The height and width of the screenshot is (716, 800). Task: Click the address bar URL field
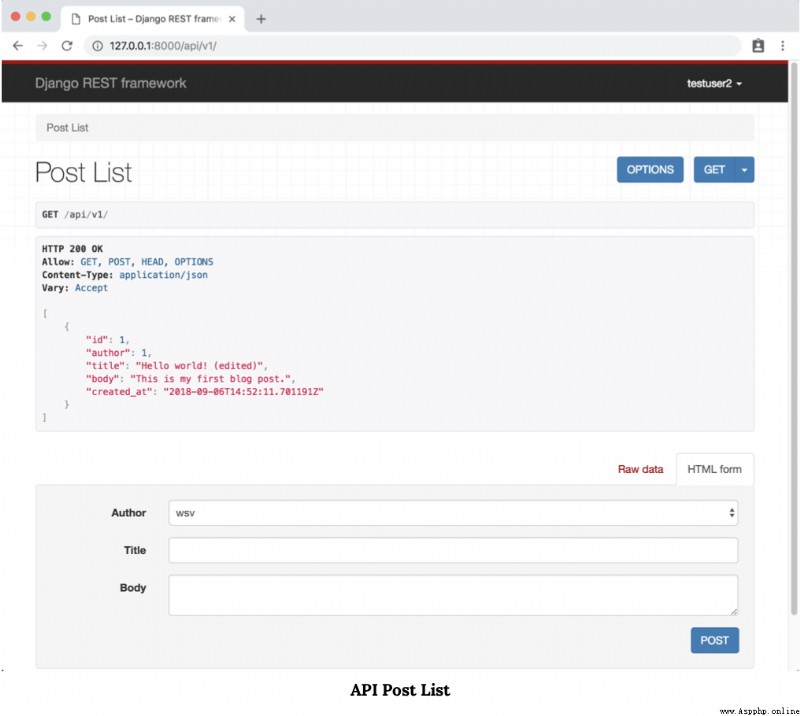(x=412, y=46)
